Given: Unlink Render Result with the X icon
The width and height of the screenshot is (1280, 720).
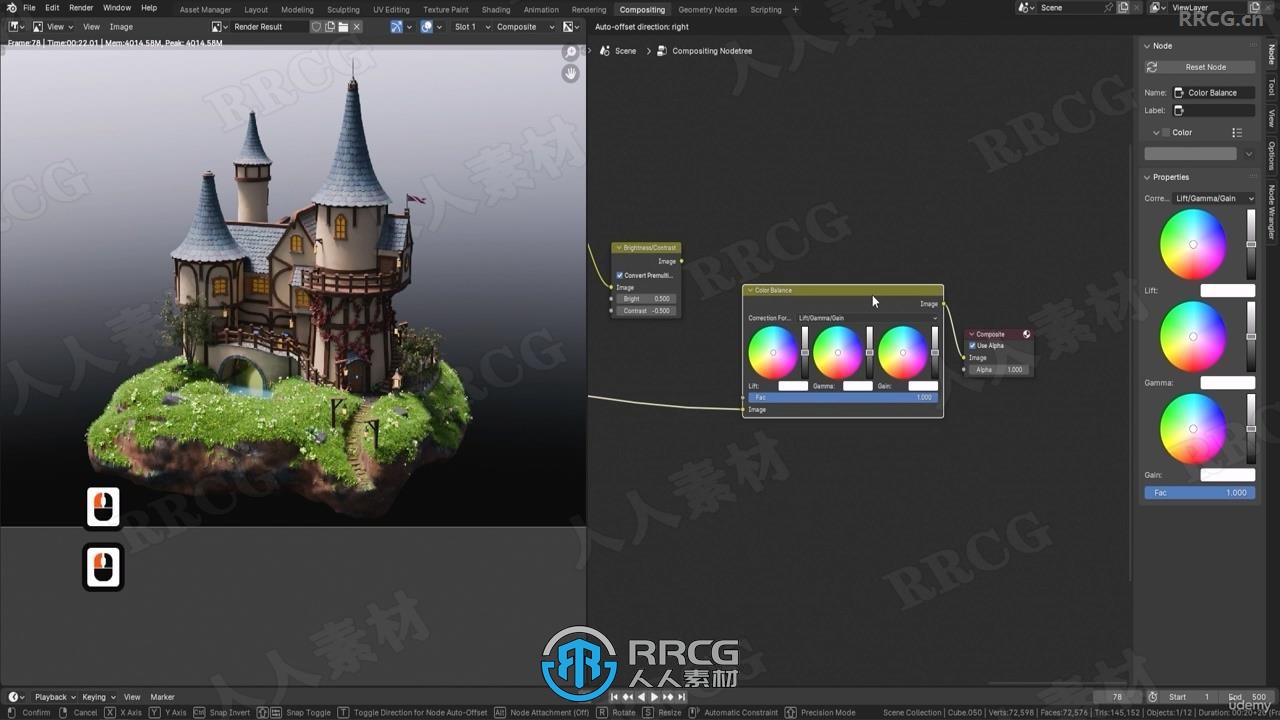Looking at the screenshot, I should point(357,27).
